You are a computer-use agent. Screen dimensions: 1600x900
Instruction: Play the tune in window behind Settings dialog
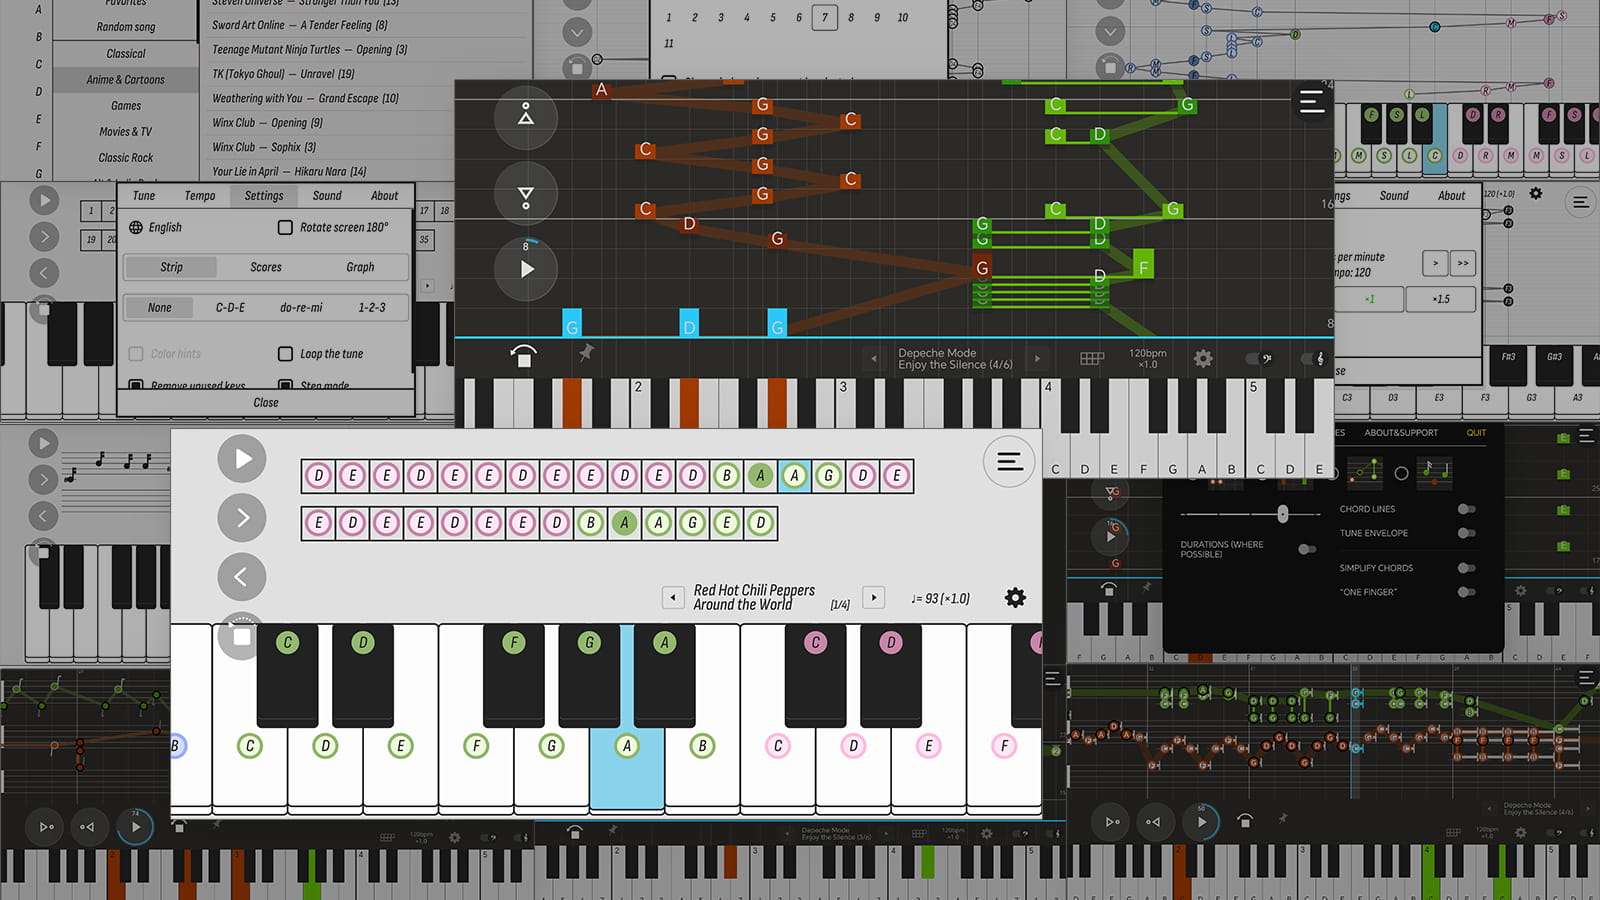point(44,200)
